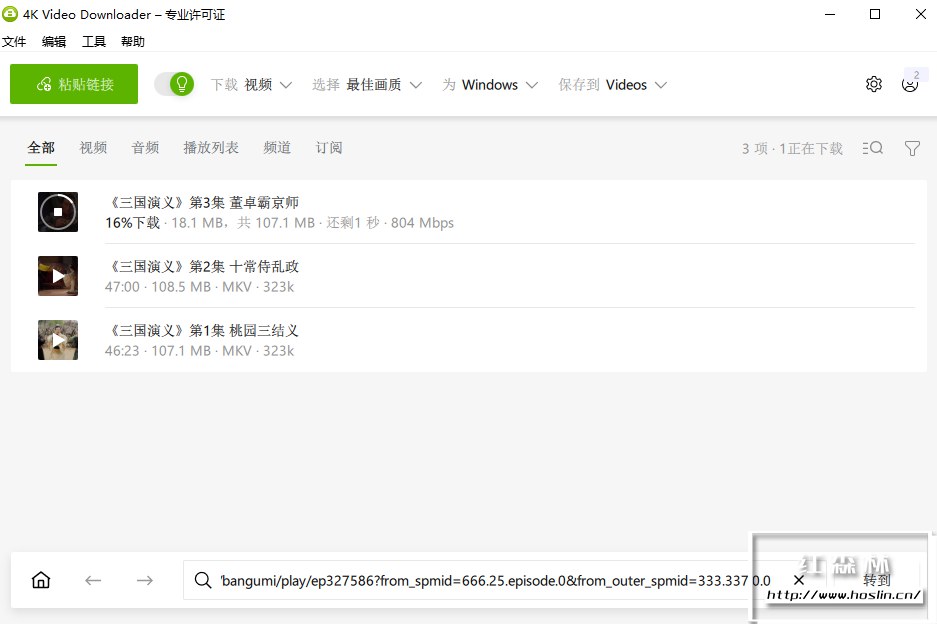Click the green Paste Link button
This screenshot has width=937, height=624.
[74, 84]
